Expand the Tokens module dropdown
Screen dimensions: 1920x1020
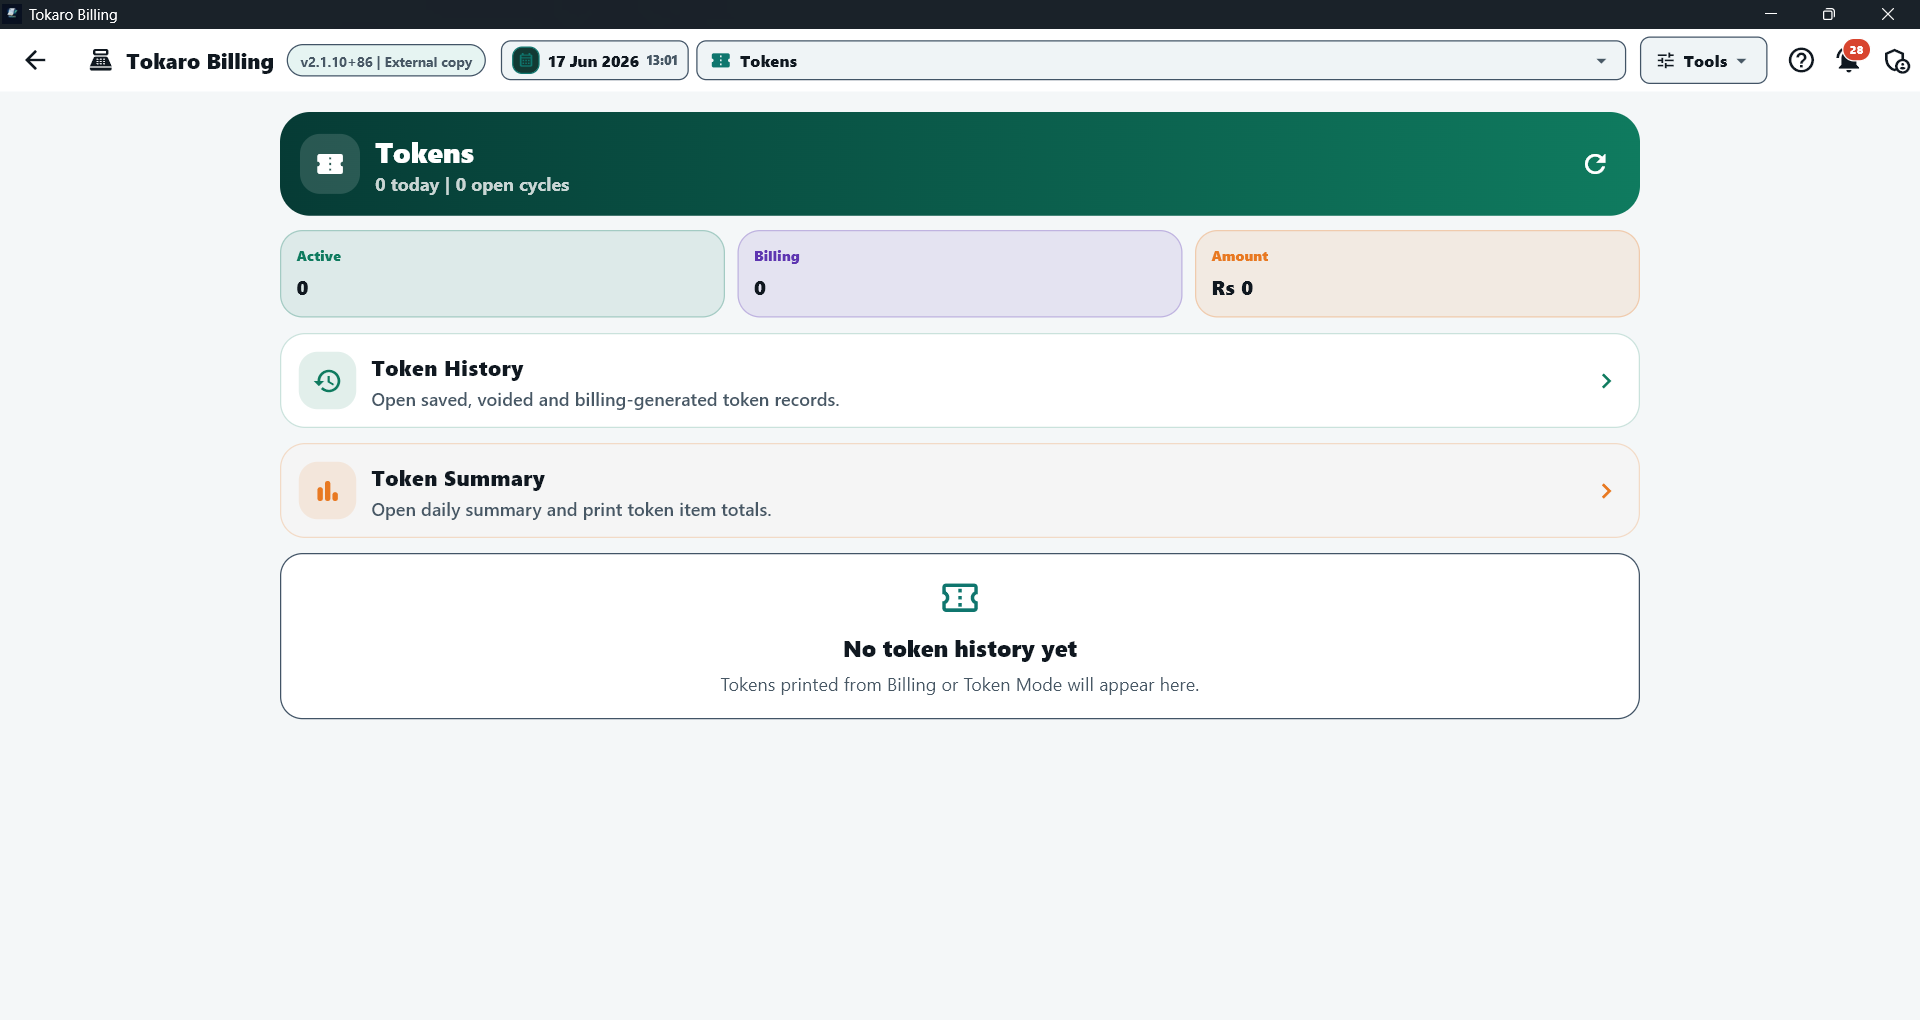coord(1160,61)
